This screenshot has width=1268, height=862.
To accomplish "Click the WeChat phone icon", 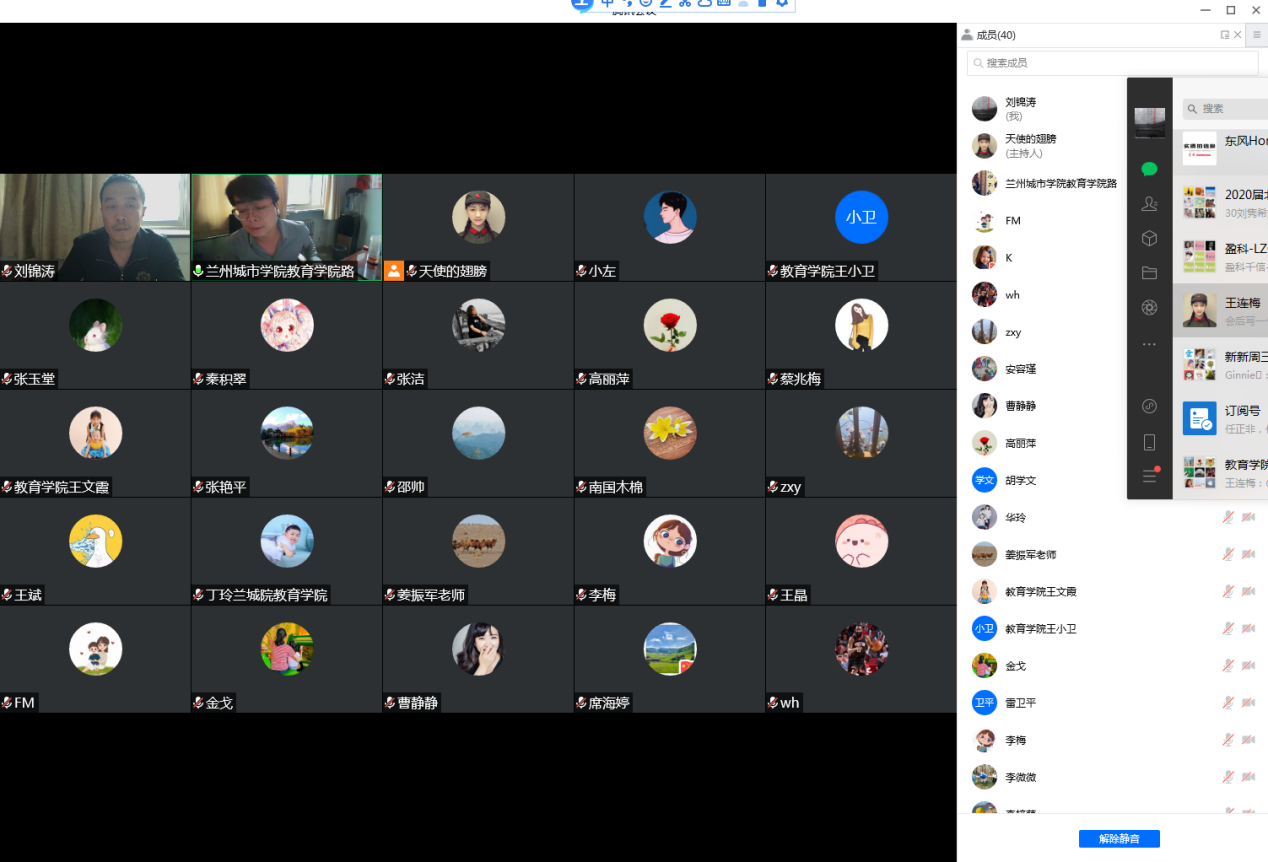I will [x=1149, y=442].
